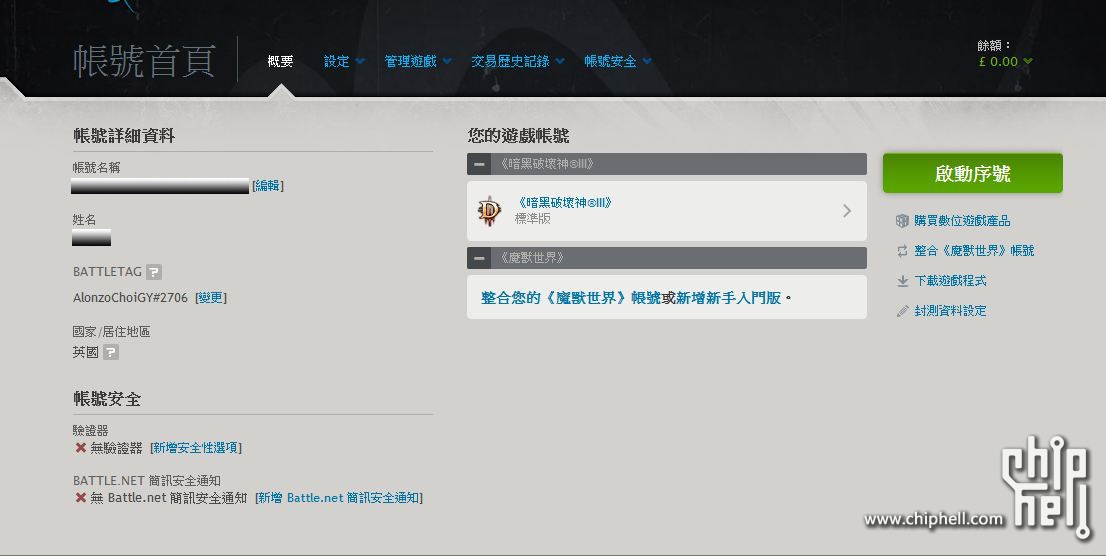Open 封測資料設定 link
Screen dimensions: 1106x556
pos(950,310)
